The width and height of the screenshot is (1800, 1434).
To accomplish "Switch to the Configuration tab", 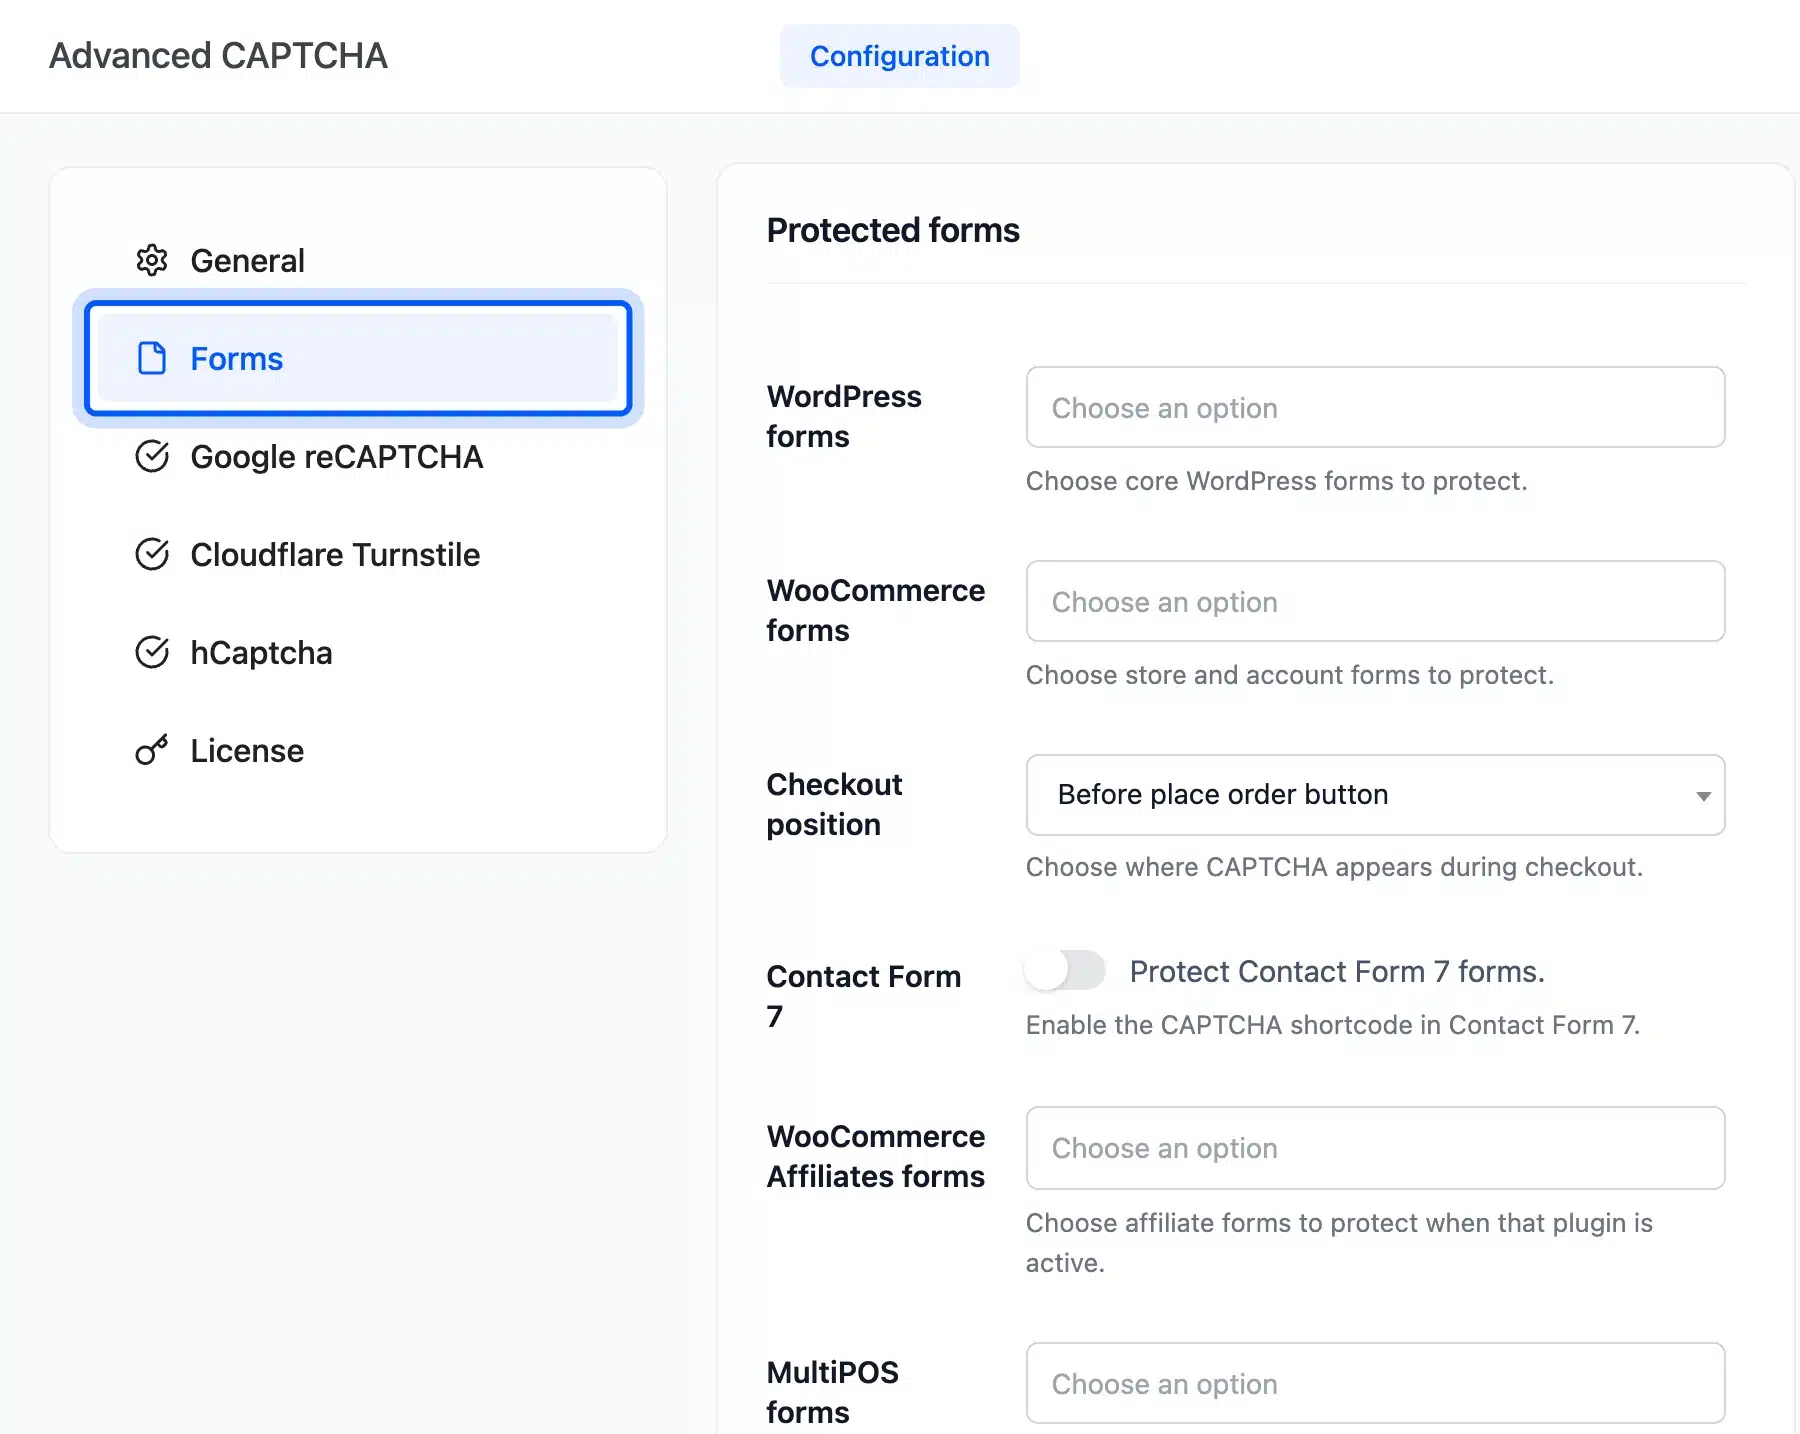I will click(x=899, y=56).
